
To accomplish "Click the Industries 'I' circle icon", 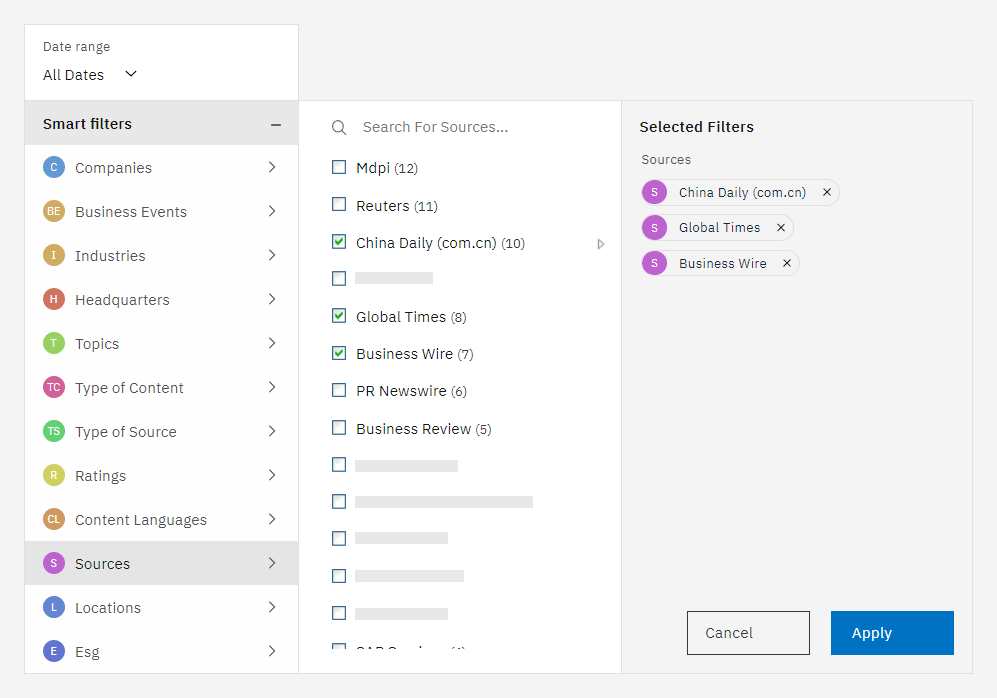I will click(x=54, y=255).
